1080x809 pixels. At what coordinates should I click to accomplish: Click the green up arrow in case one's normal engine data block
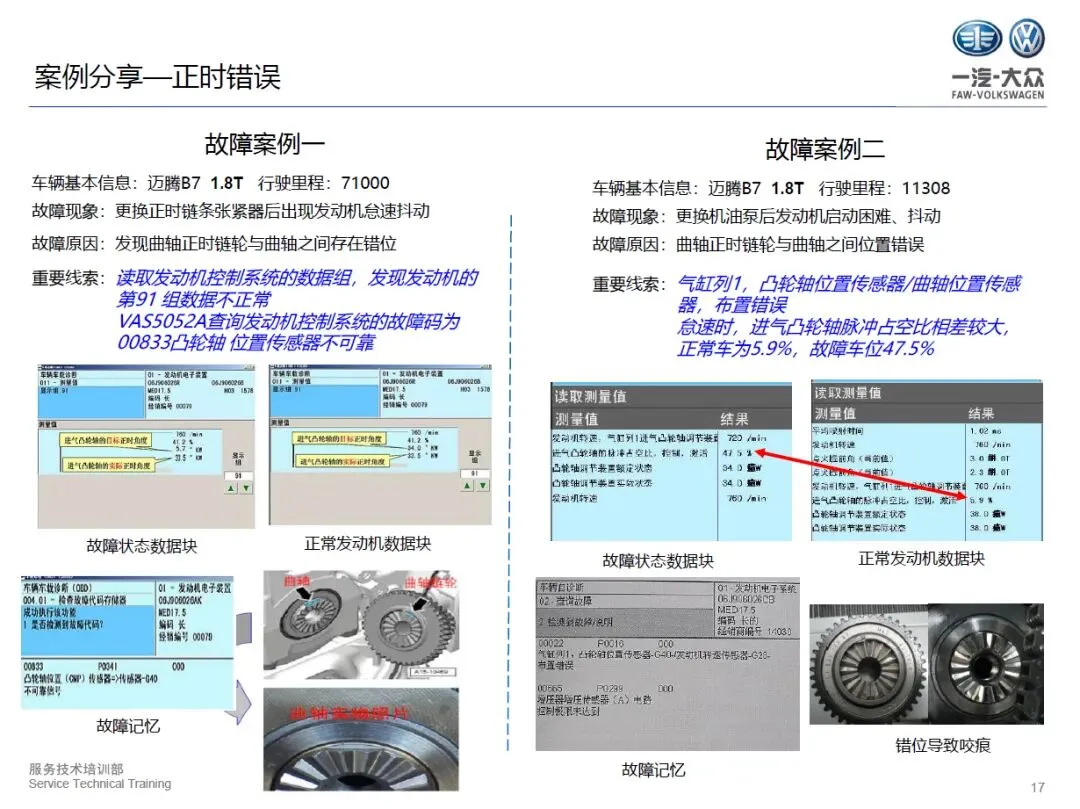468,485
